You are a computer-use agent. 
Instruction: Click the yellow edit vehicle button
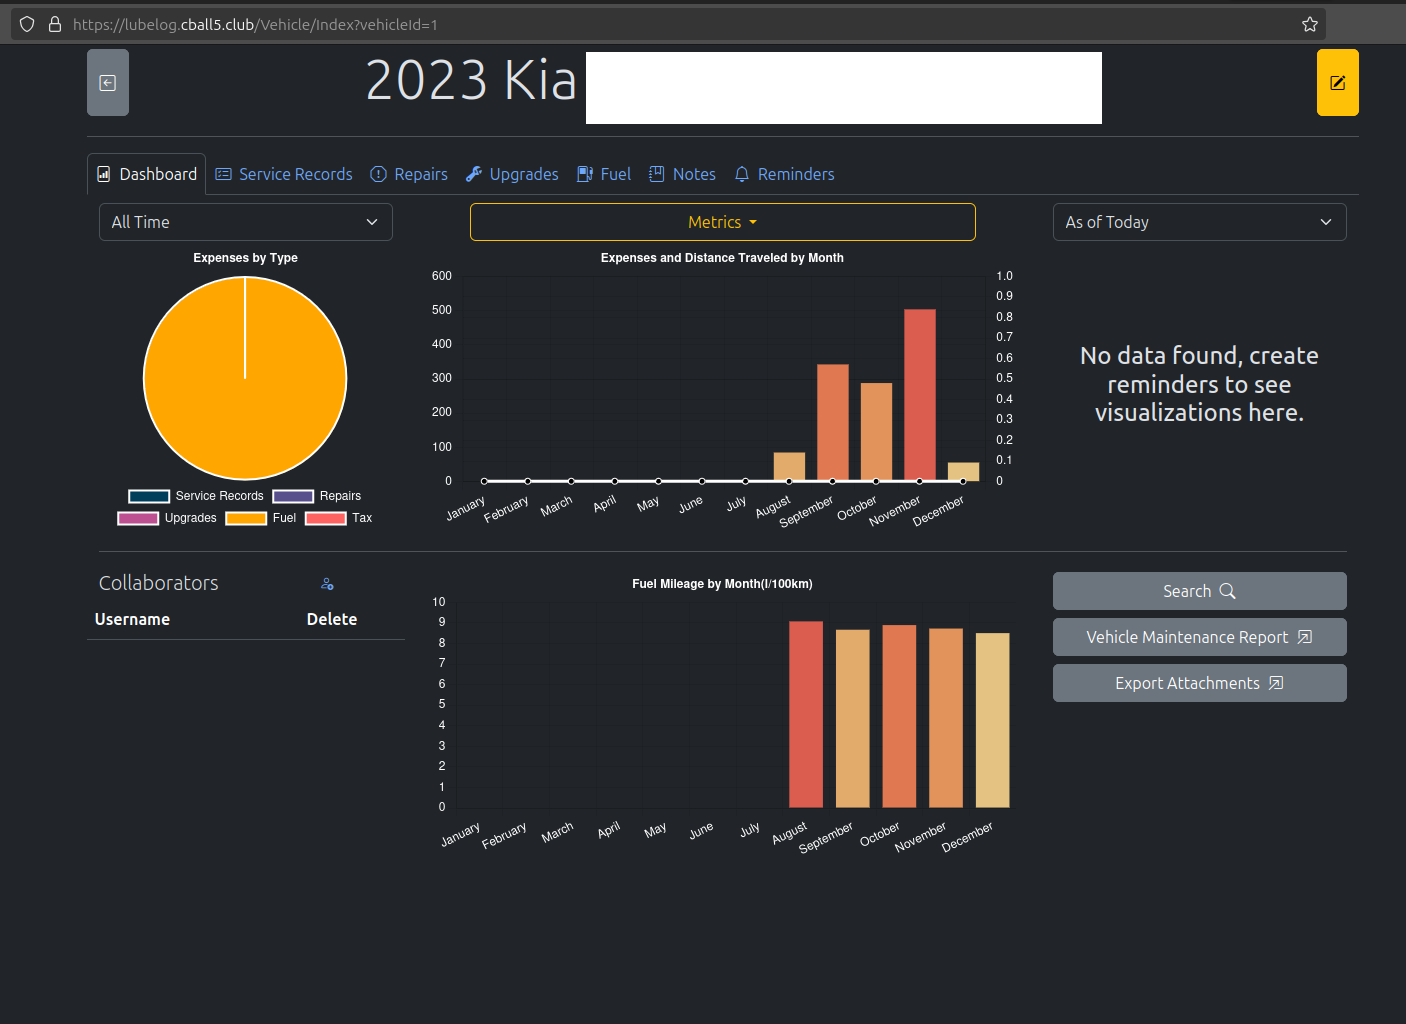click(x=1337, y=83)
